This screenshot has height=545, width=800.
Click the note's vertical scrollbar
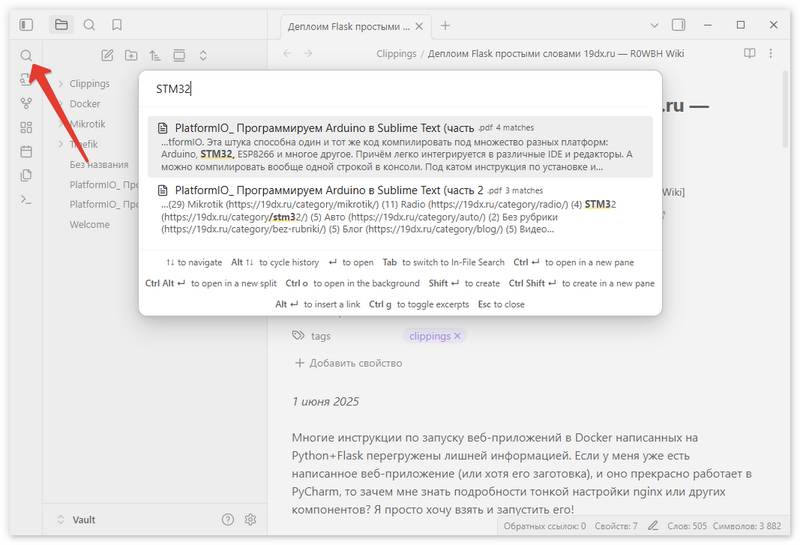pos(786,110)
